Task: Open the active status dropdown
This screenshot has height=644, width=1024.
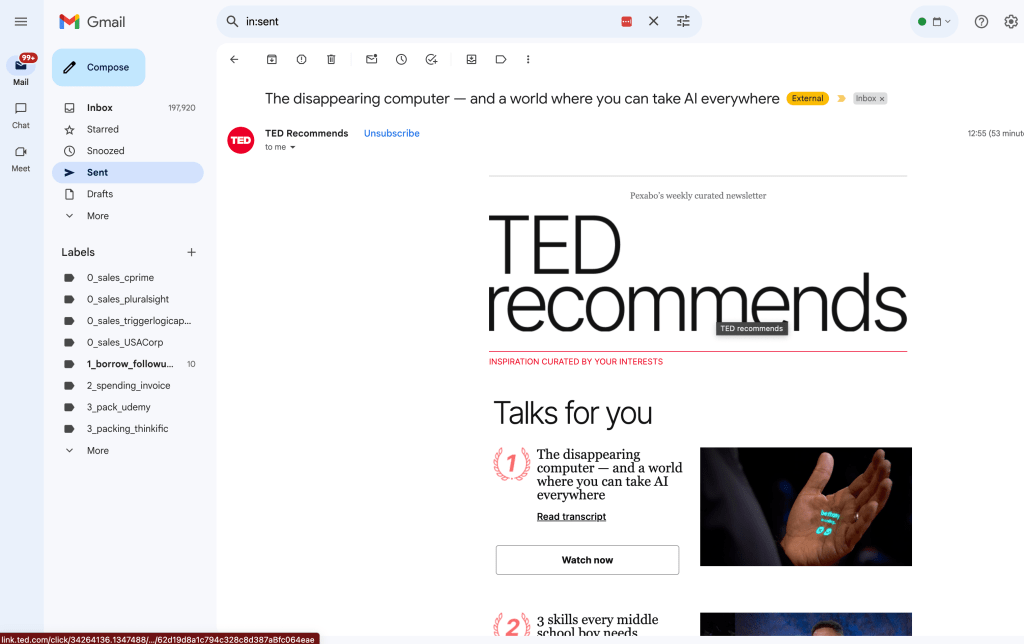Action: click(934, 22)
